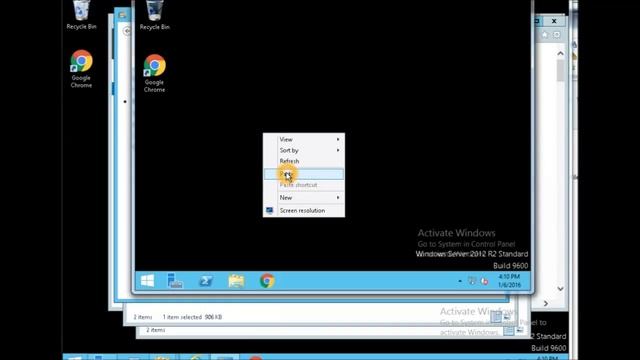The image size is (640, 360).
Task: Click the home icon in the background window
Action: pyautogui.click(x=545, y=35)
